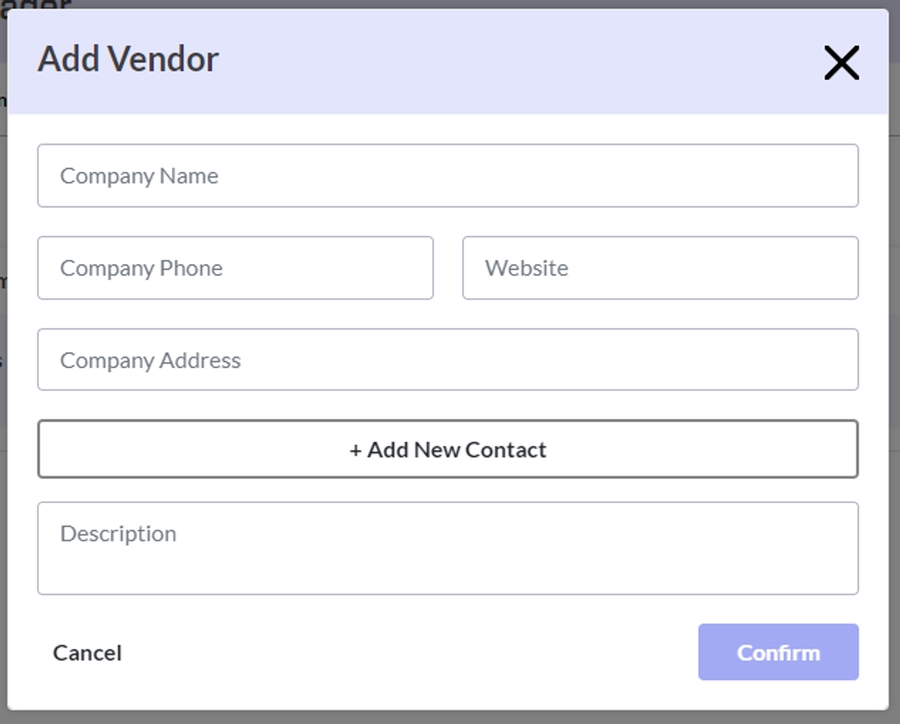Confirm the new vendor
Screen dimensions: 900x724
[x=778, y=653]
